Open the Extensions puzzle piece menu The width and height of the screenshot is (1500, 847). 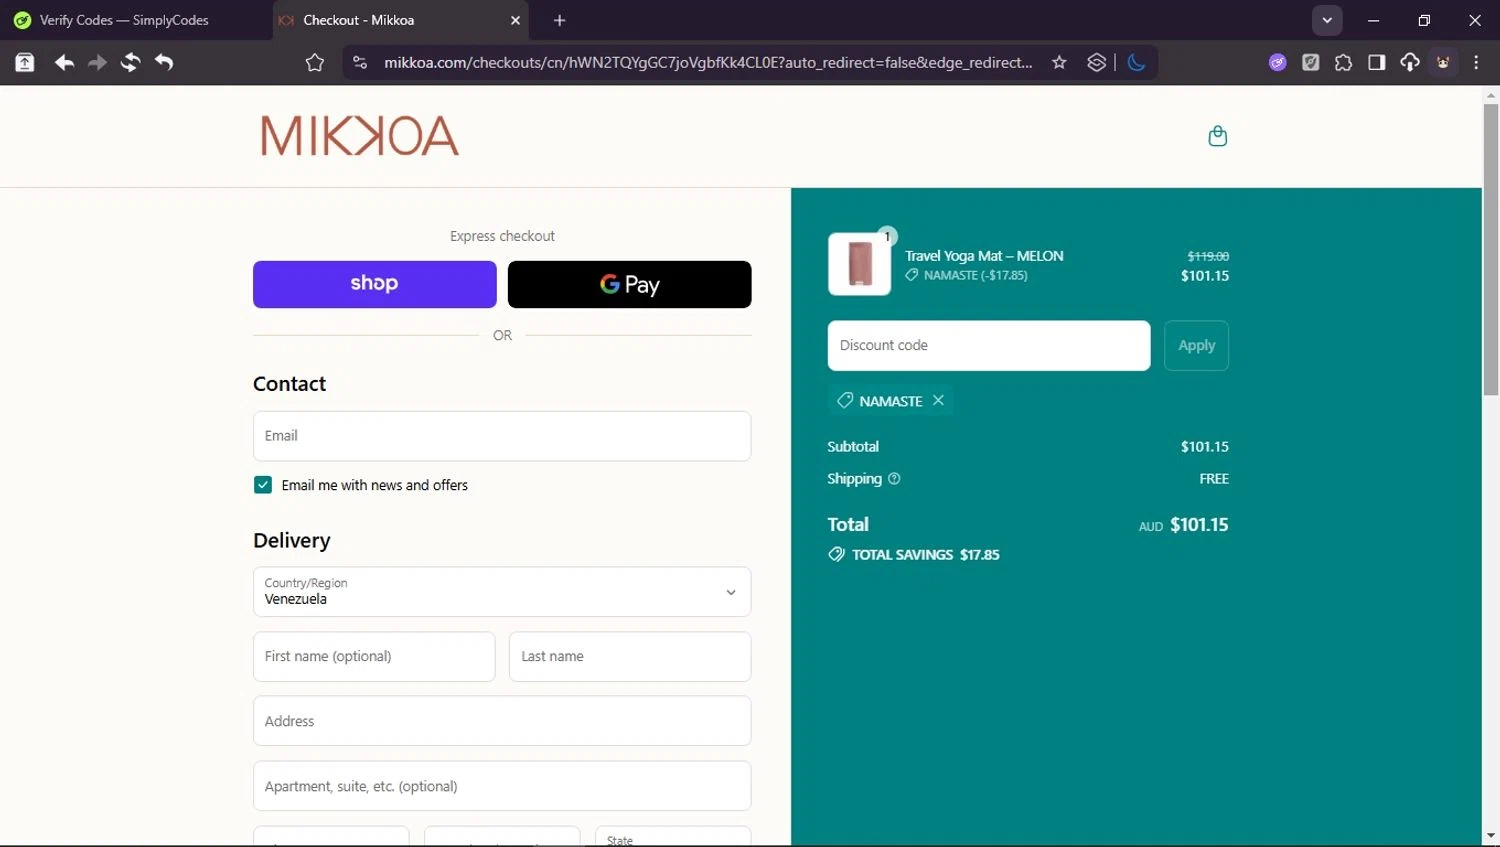[x=1343, y=63]
